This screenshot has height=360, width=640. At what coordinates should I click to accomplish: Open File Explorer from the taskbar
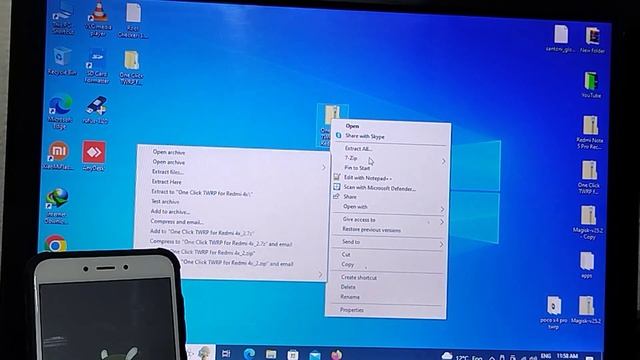(x=271, y=354)
